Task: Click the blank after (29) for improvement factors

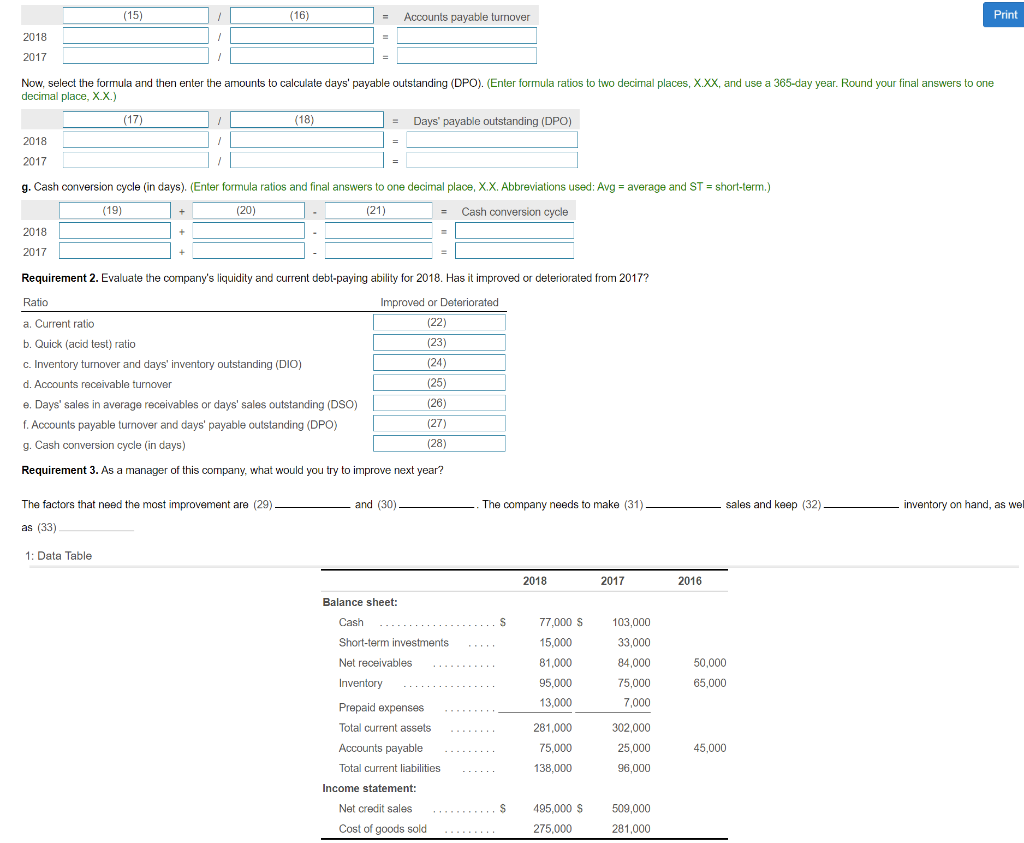Action: [312, 504]
